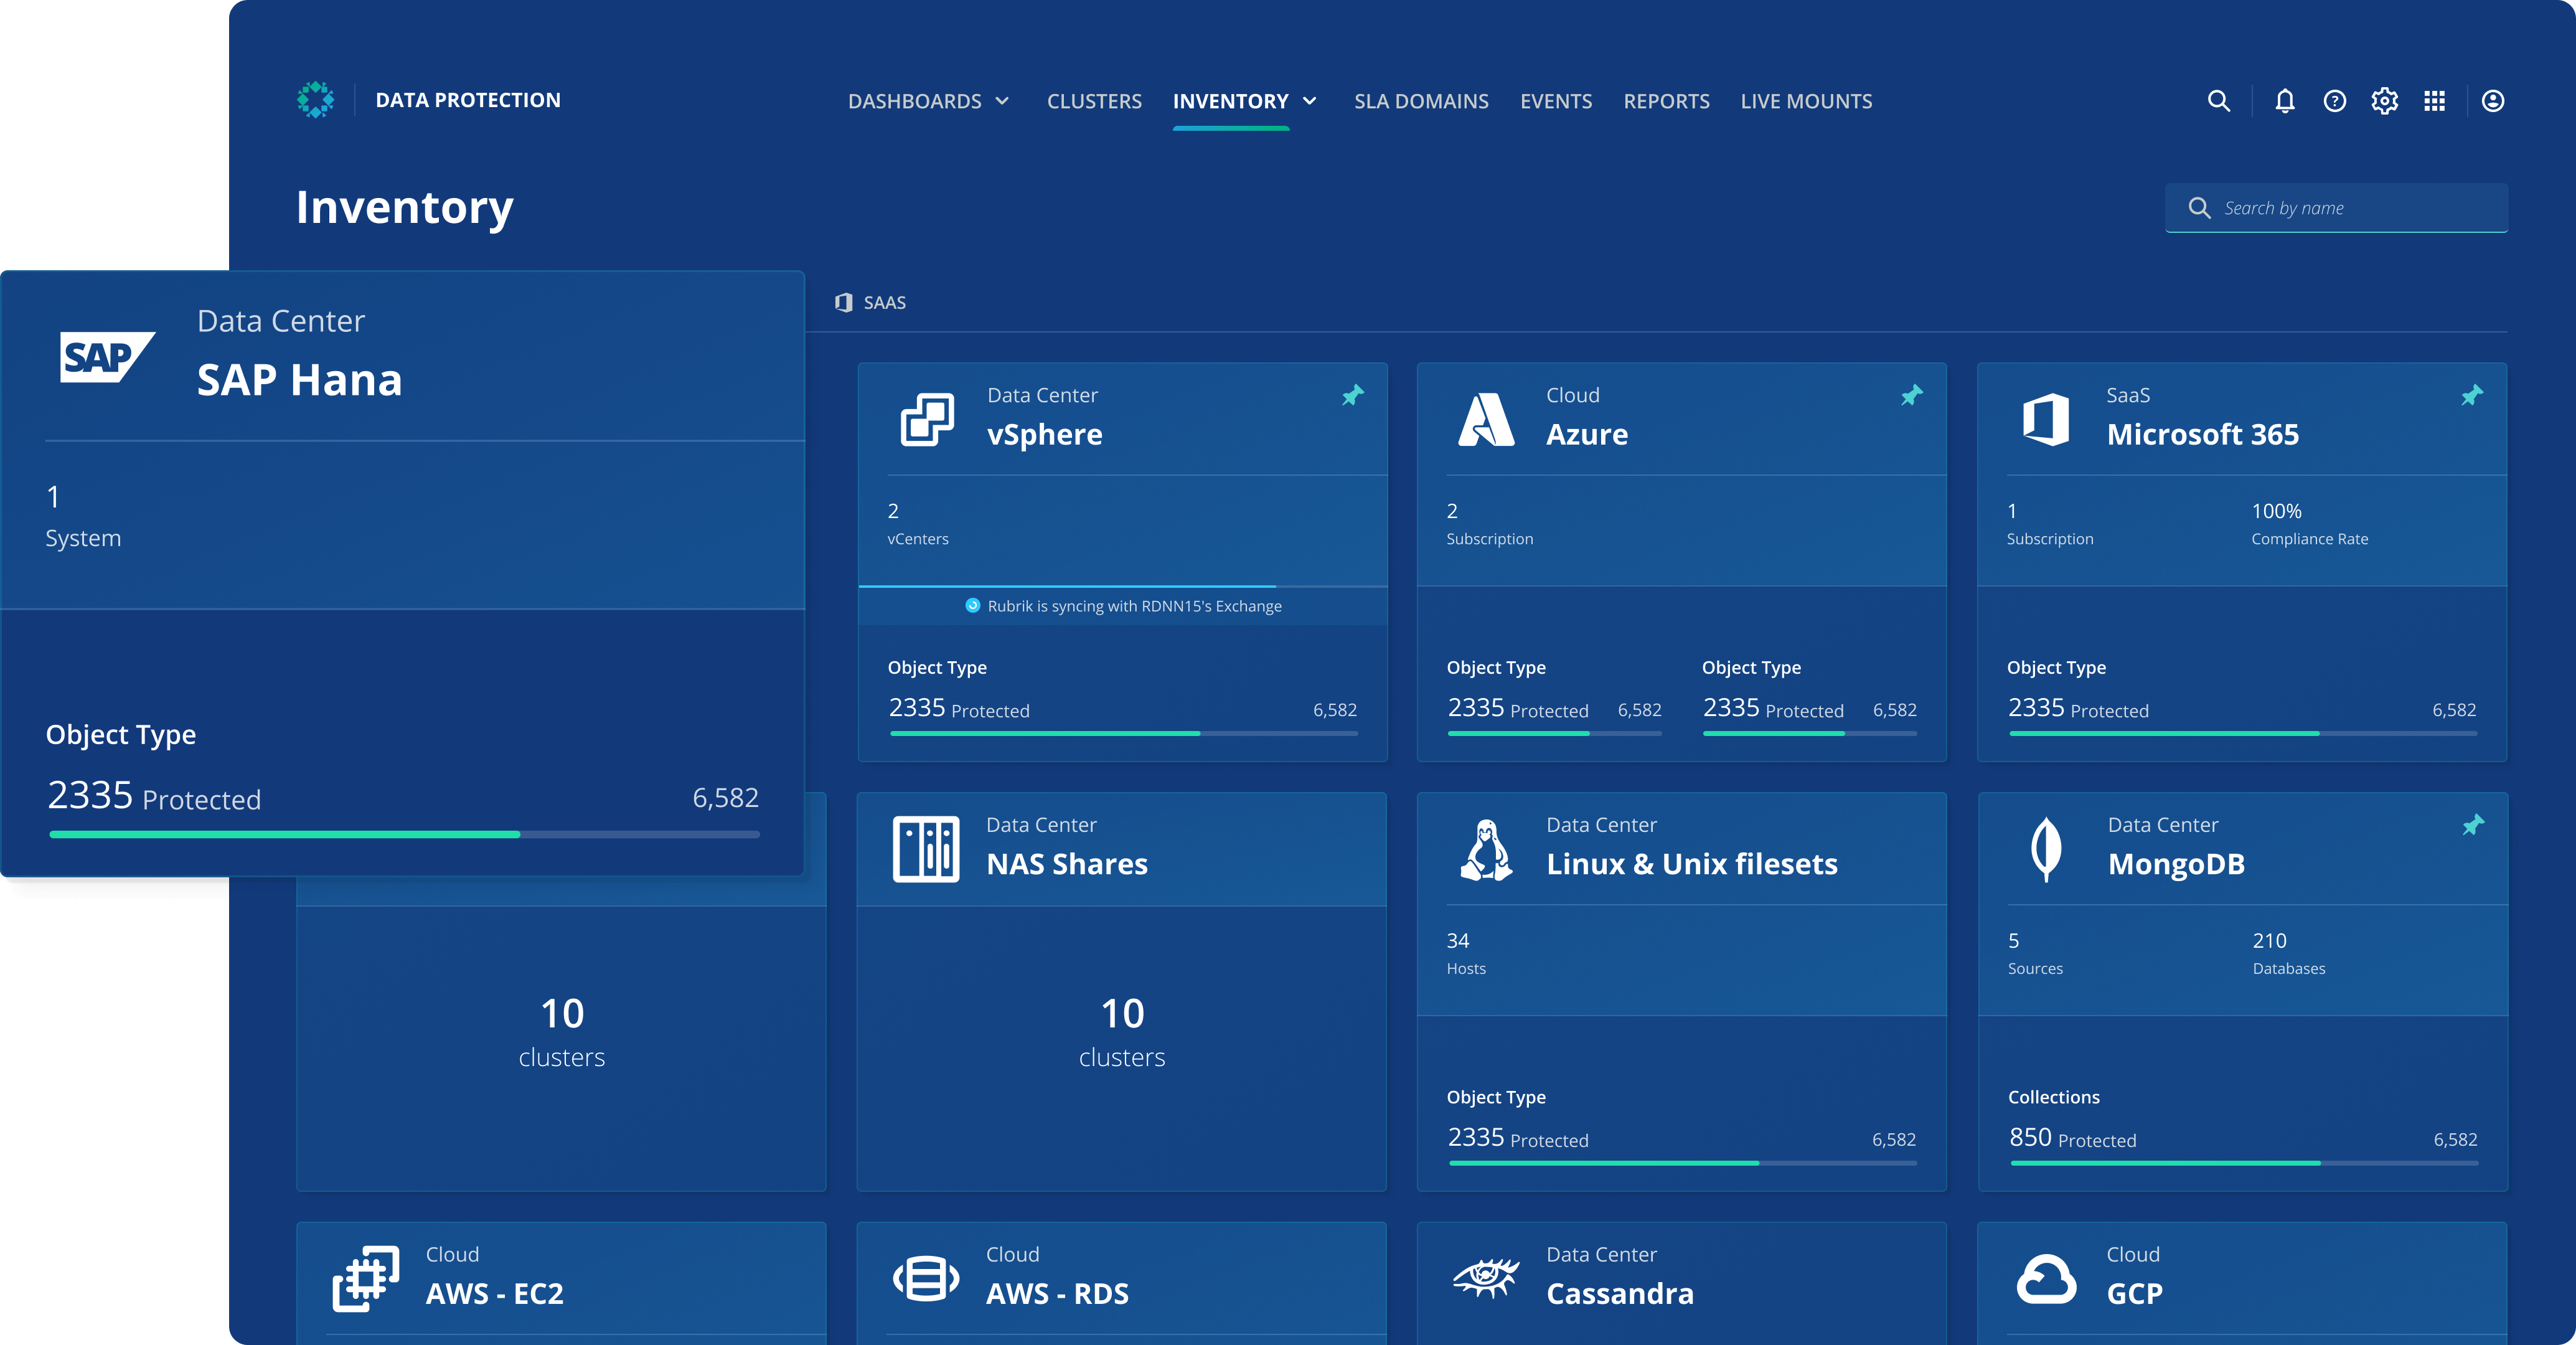
Task: Select the Inventory nav item
Action: tap(1230, 101)
